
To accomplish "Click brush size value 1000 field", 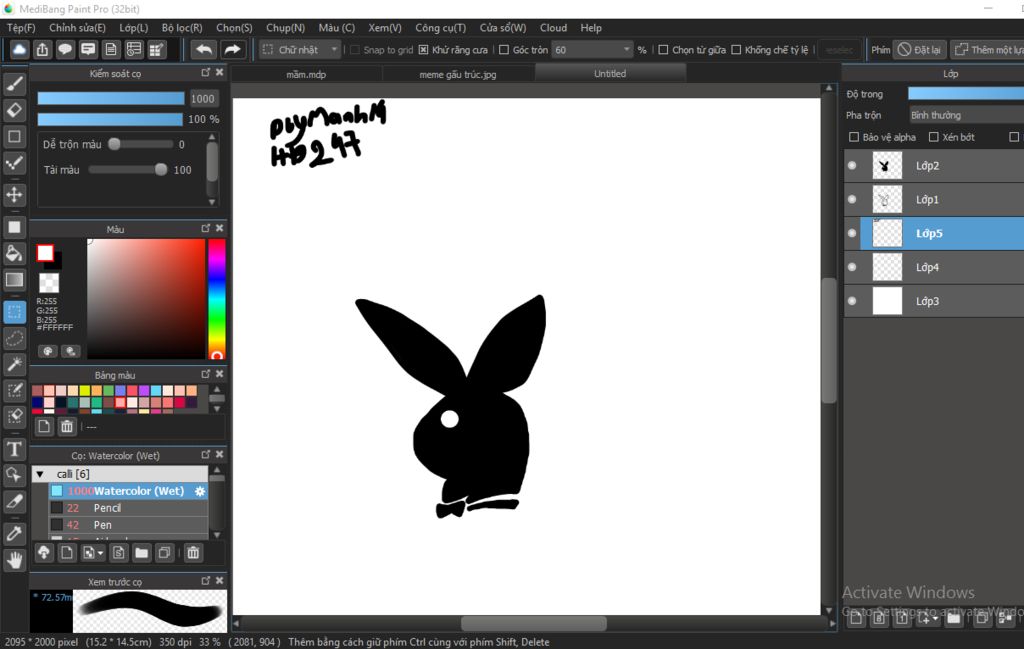I will click(x=203, y=99).
